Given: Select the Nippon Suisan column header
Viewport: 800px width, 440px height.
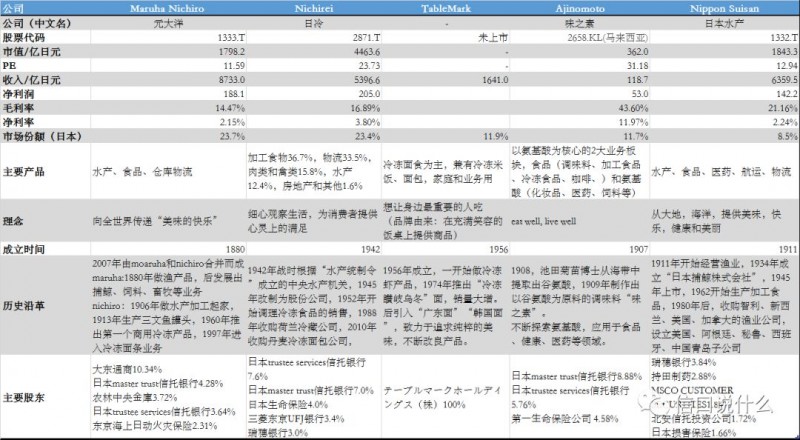Looking at the screenshot, I should (x=724, y=9).
